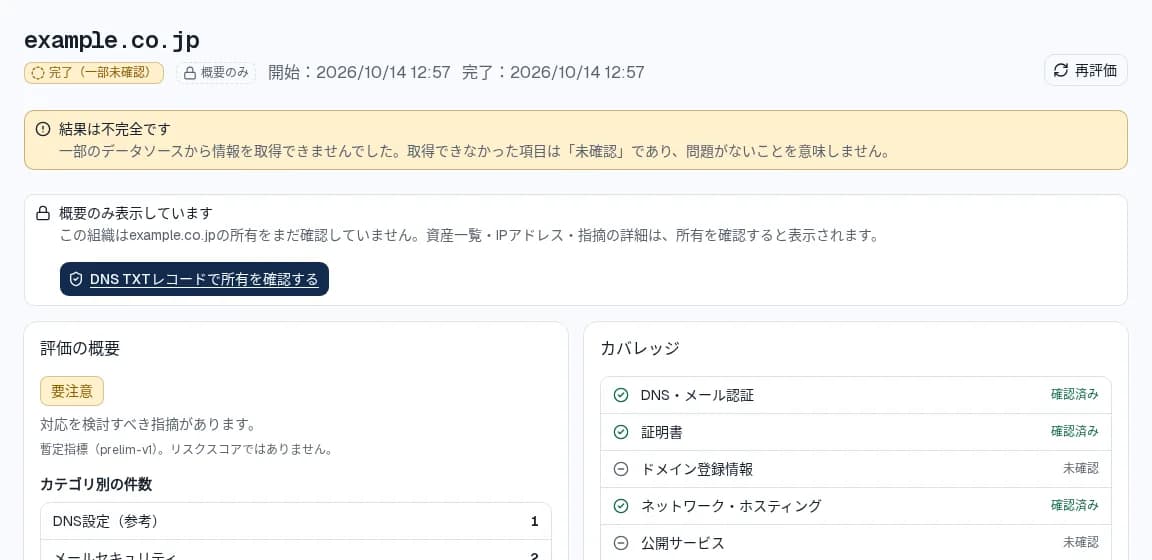The image size is (1152, 560).
Task: Click the lock icon beside 概要のみ表示しています
Action: click(43, 214)
